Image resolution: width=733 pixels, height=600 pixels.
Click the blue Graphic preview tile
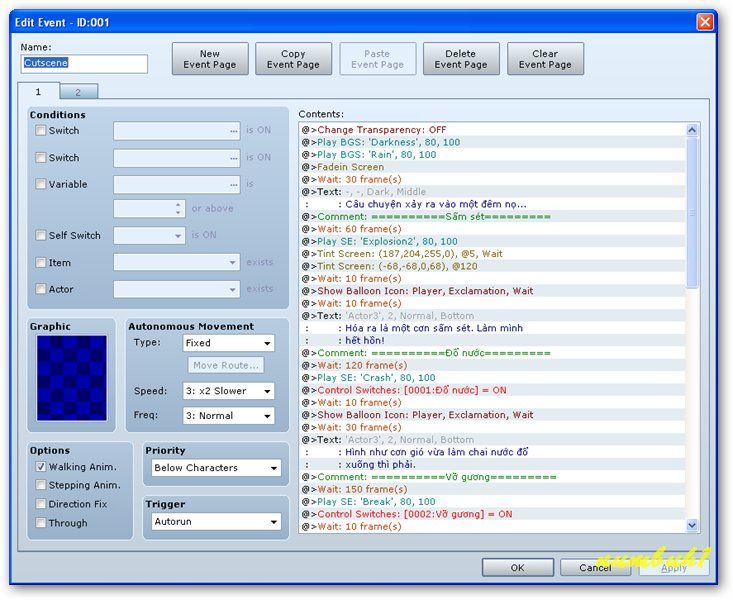point(72,378)
